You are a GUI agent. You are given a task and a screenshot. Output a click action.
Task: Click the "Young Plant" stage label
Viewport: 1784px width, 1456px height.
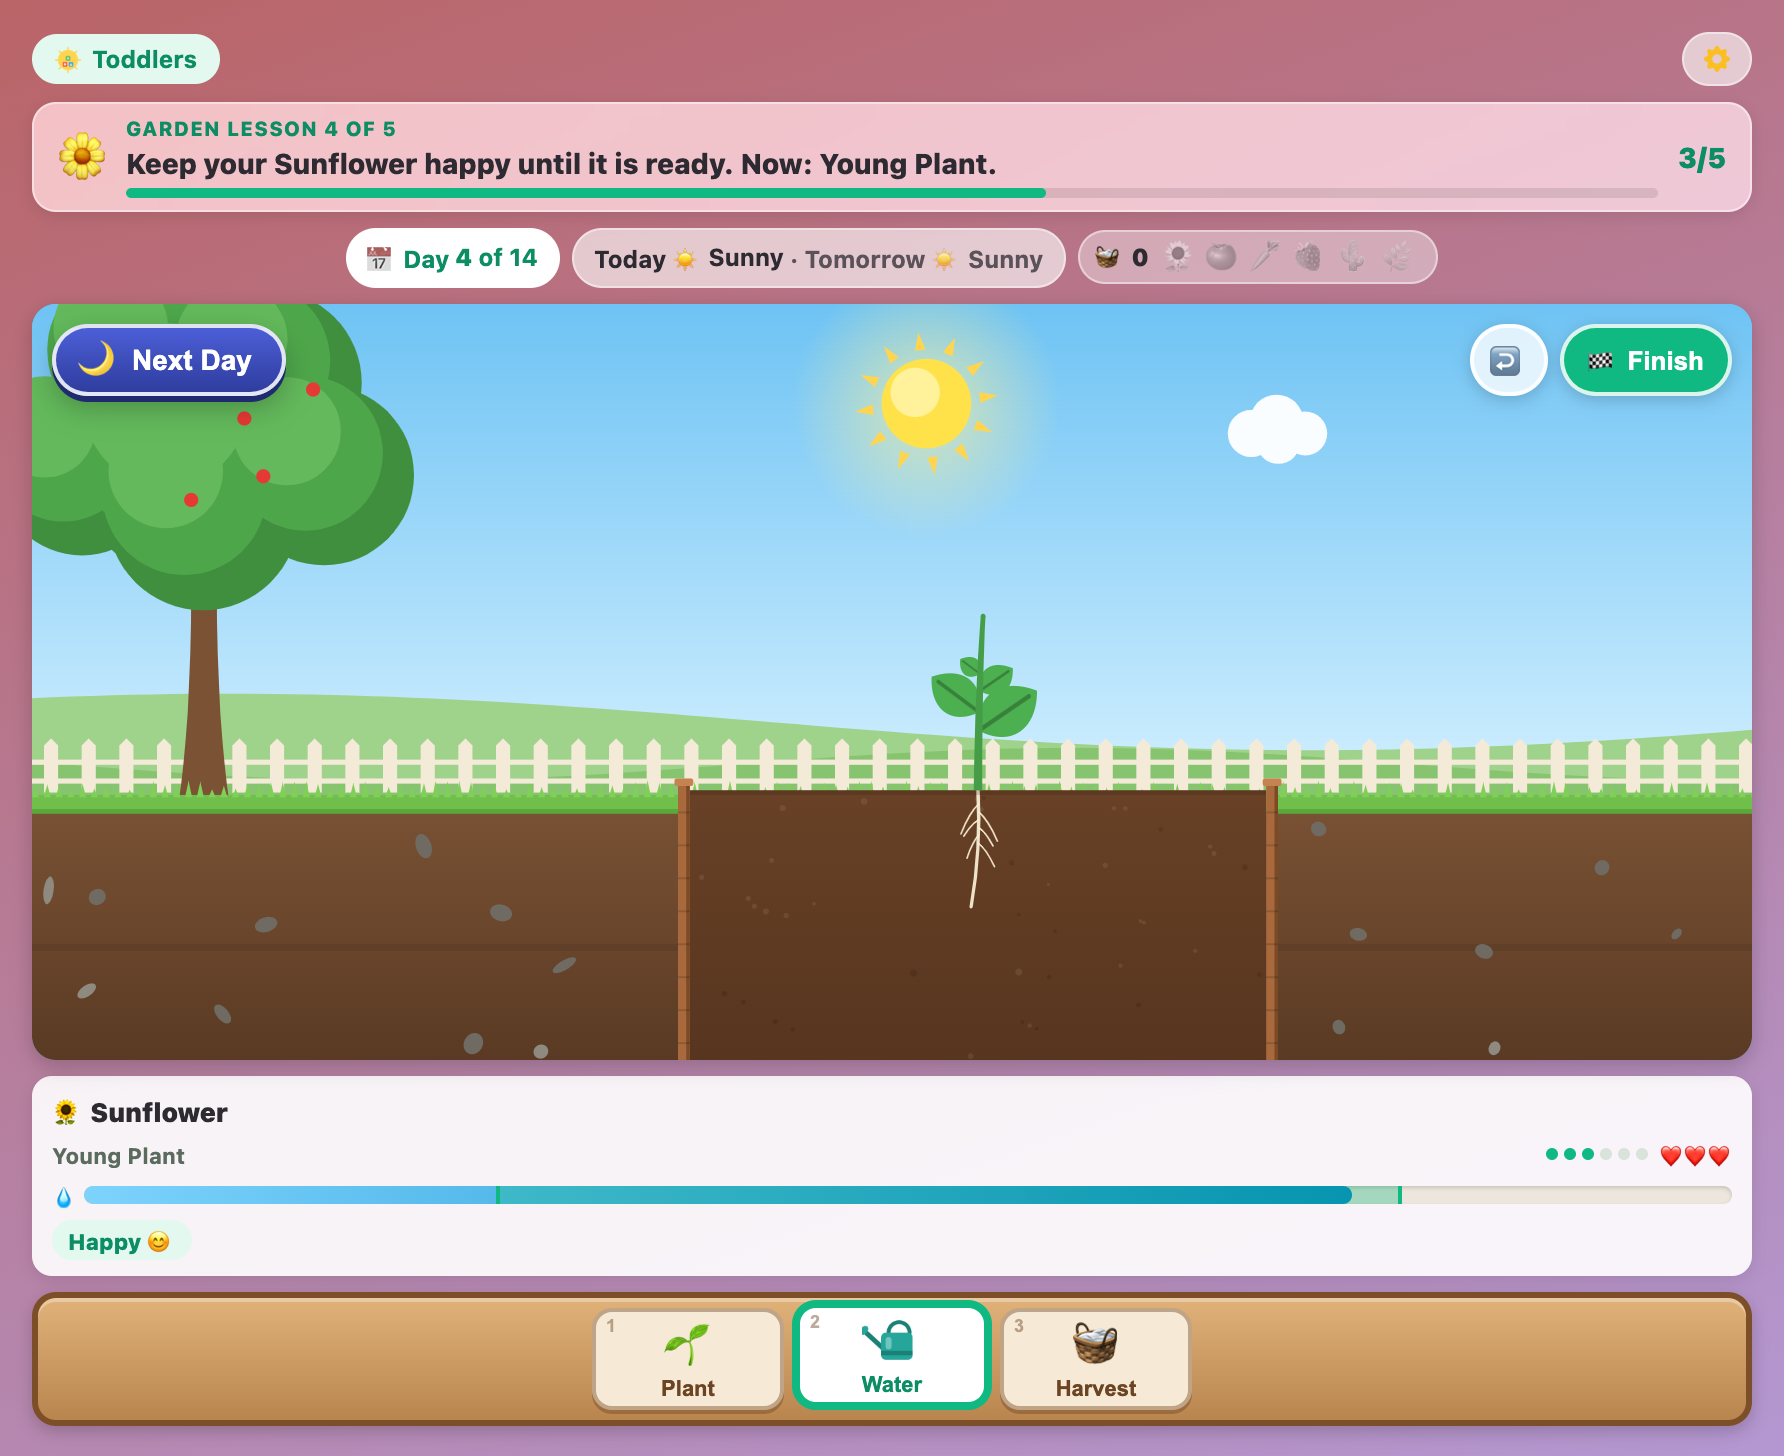118,1156
